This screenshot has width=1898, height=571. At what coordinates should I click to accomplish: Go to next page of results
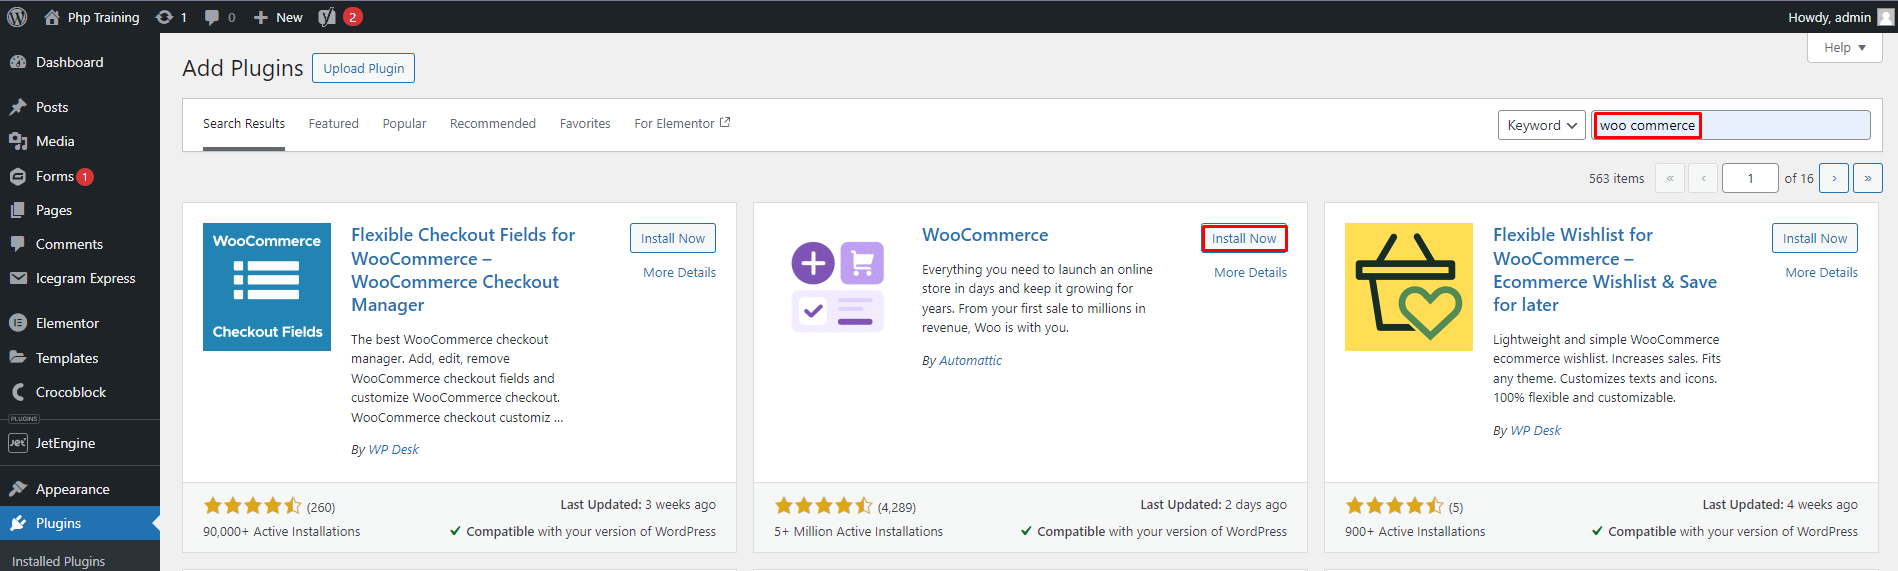coord(1833,178)
